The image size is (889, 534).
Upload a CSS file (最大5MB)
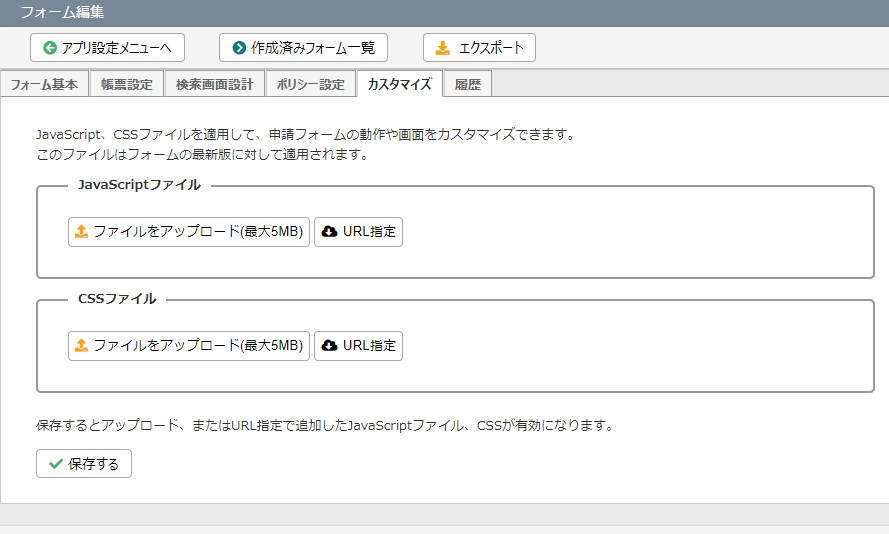coord(189,346)
